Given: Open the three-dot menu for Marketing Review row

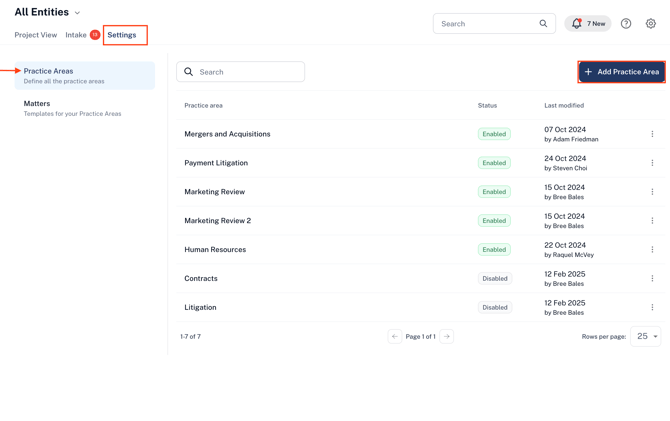Looking at the screenshot, I should pyautogui.click(x=652, y=191).
